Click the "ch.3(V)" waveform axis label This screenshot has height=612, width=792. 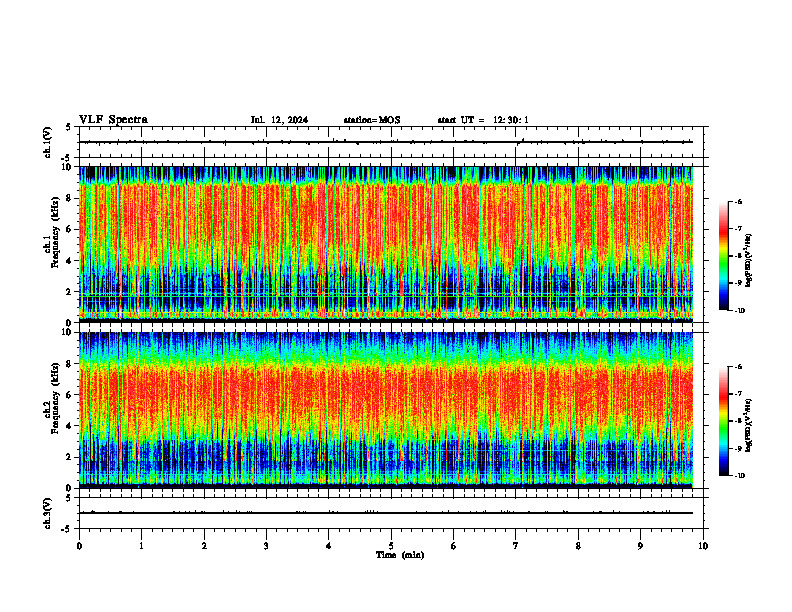coord(48,513)
